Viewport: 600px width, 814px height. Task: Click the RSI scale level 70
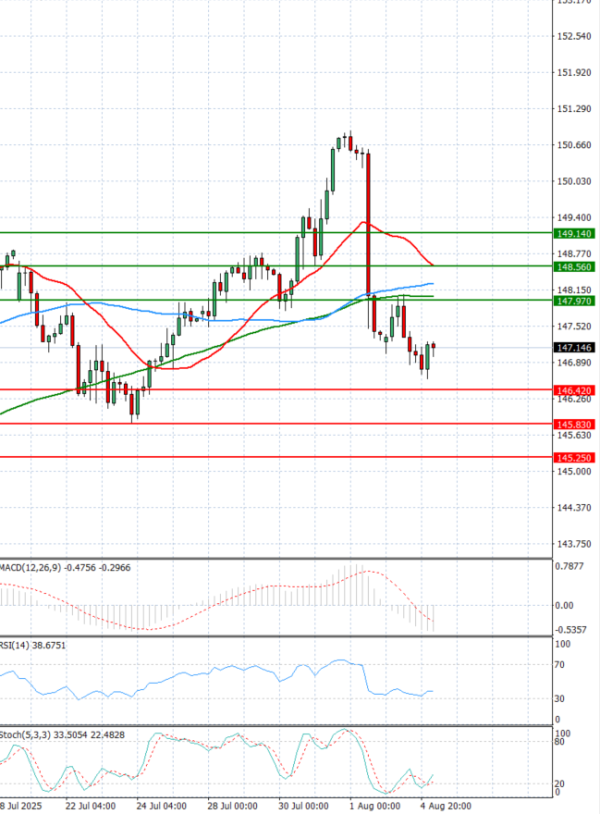(x=560, y=665)
